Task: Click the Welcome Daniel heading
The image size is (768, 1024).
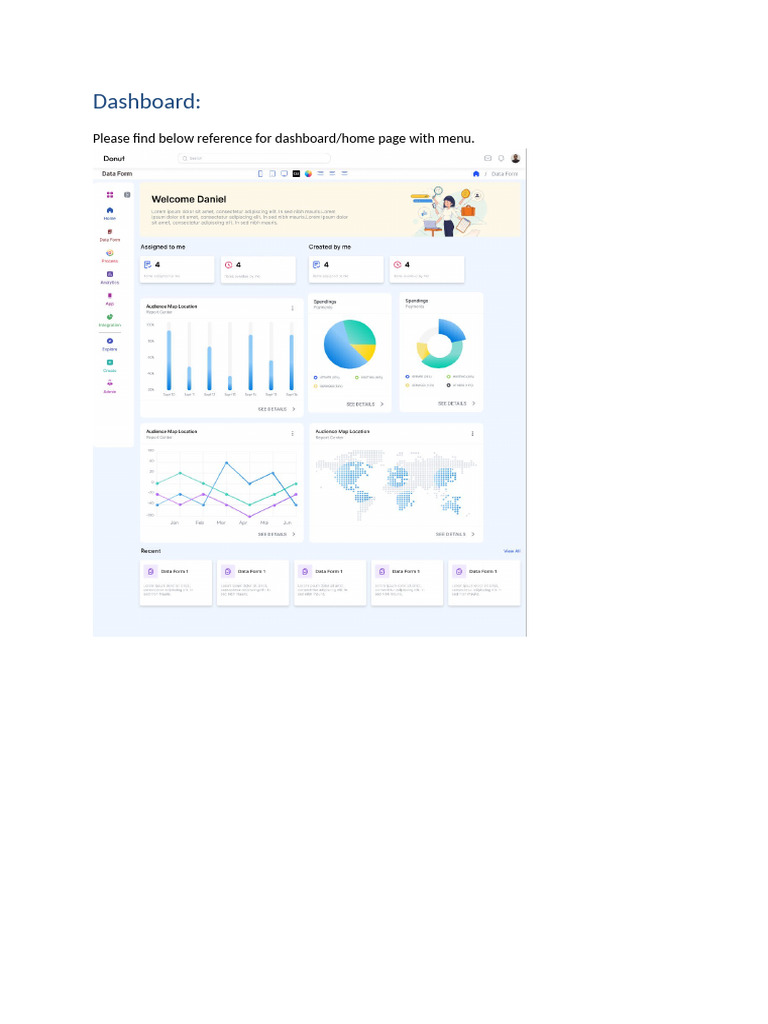Action: (189, 199)
